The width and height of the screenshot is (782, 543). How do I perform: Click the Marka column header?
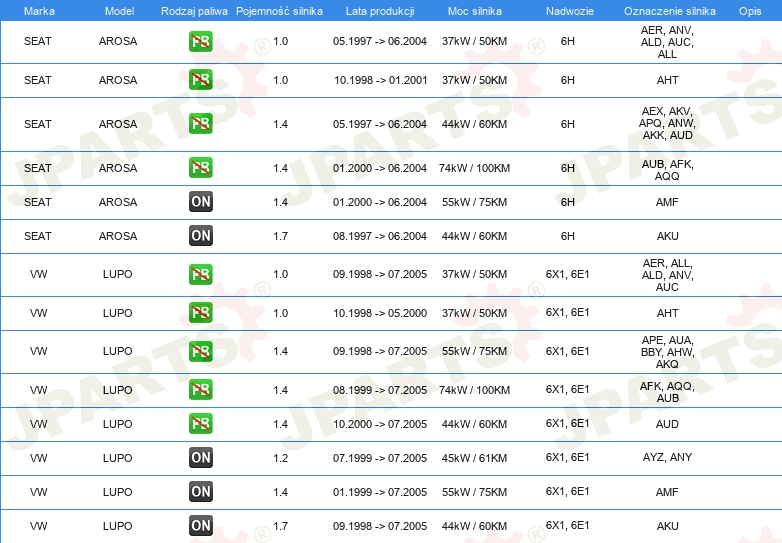tap(39, 11)
